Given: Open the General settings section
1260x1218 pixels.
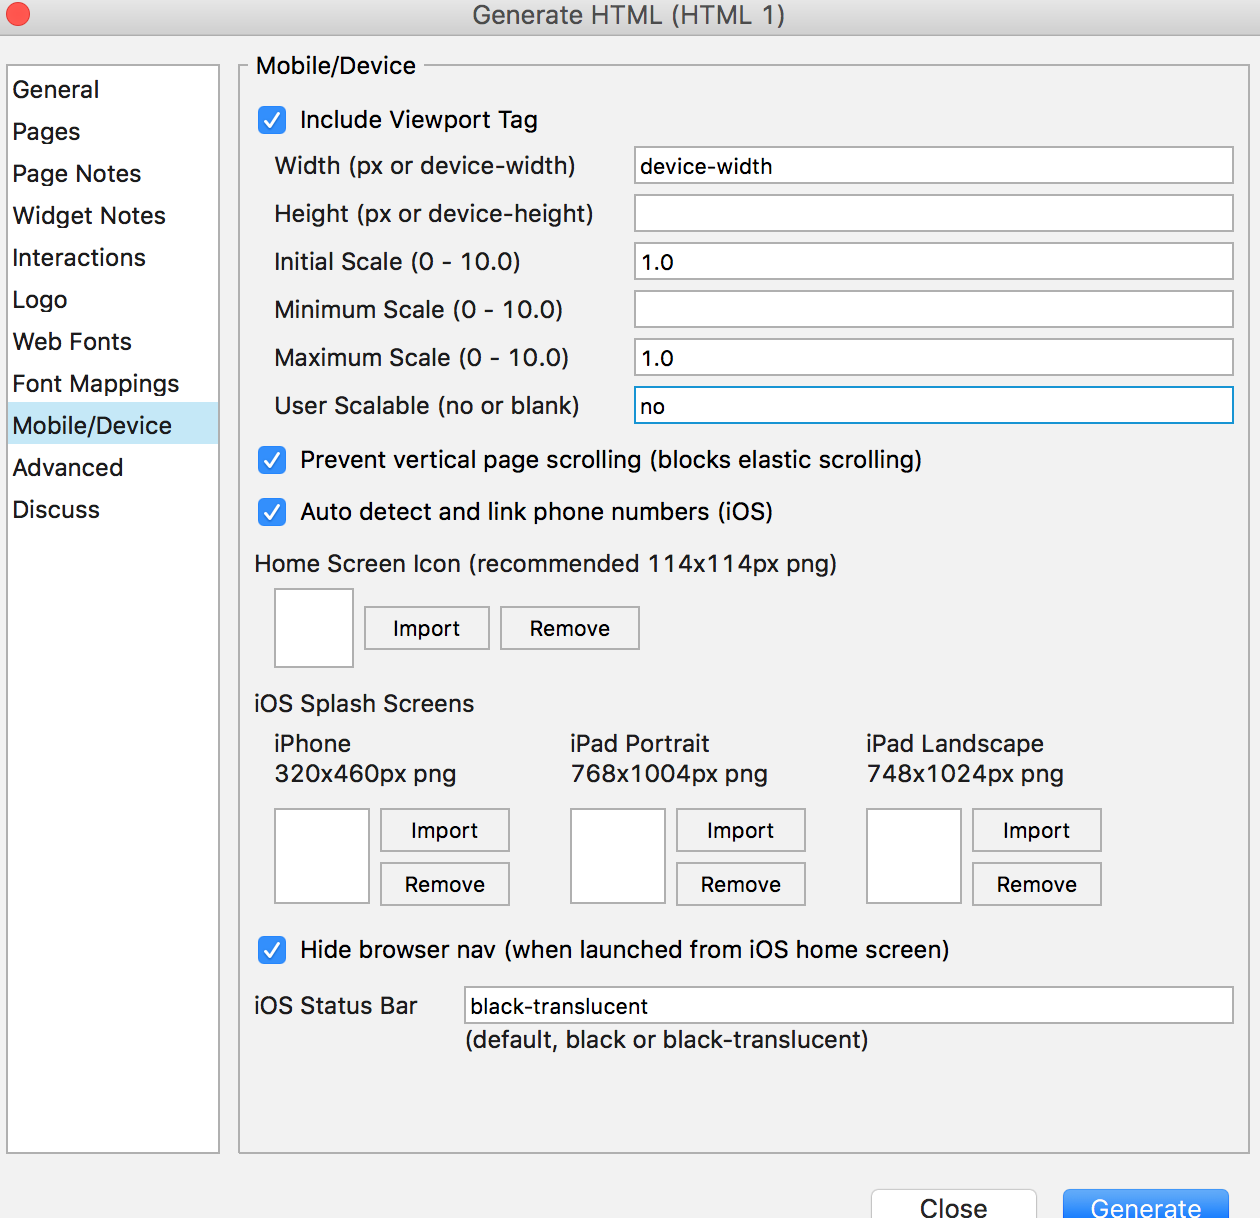Looking at the screenshot, I should pos(56,90).
